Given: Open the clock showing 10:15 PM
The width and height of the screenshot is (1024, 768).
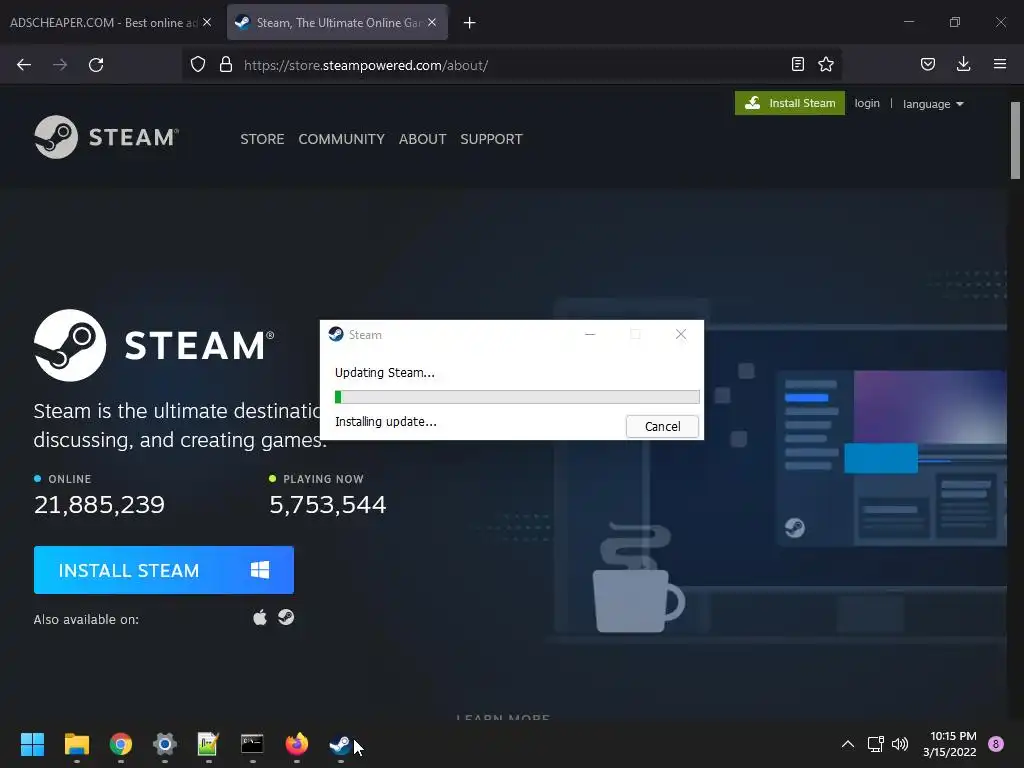Looking at the screenshot, I should click(x=950, y=744).
